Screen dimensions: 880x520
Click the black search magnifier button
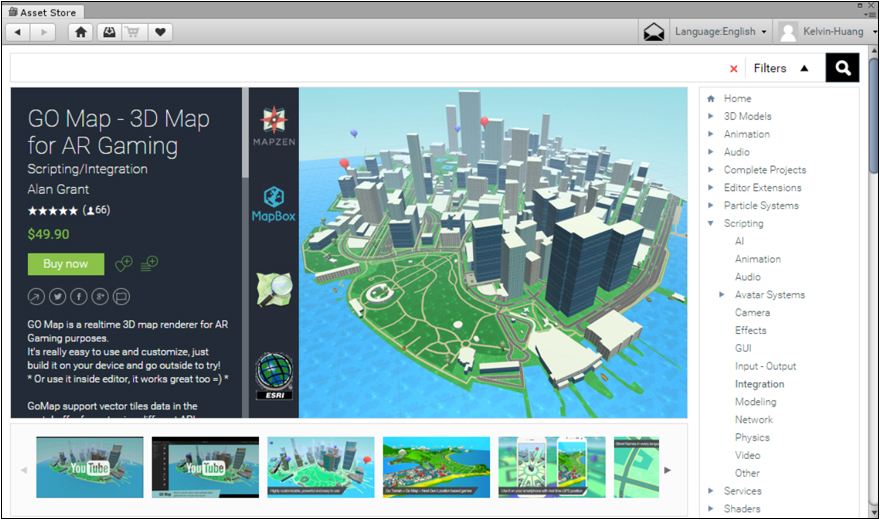pos(842,68)
